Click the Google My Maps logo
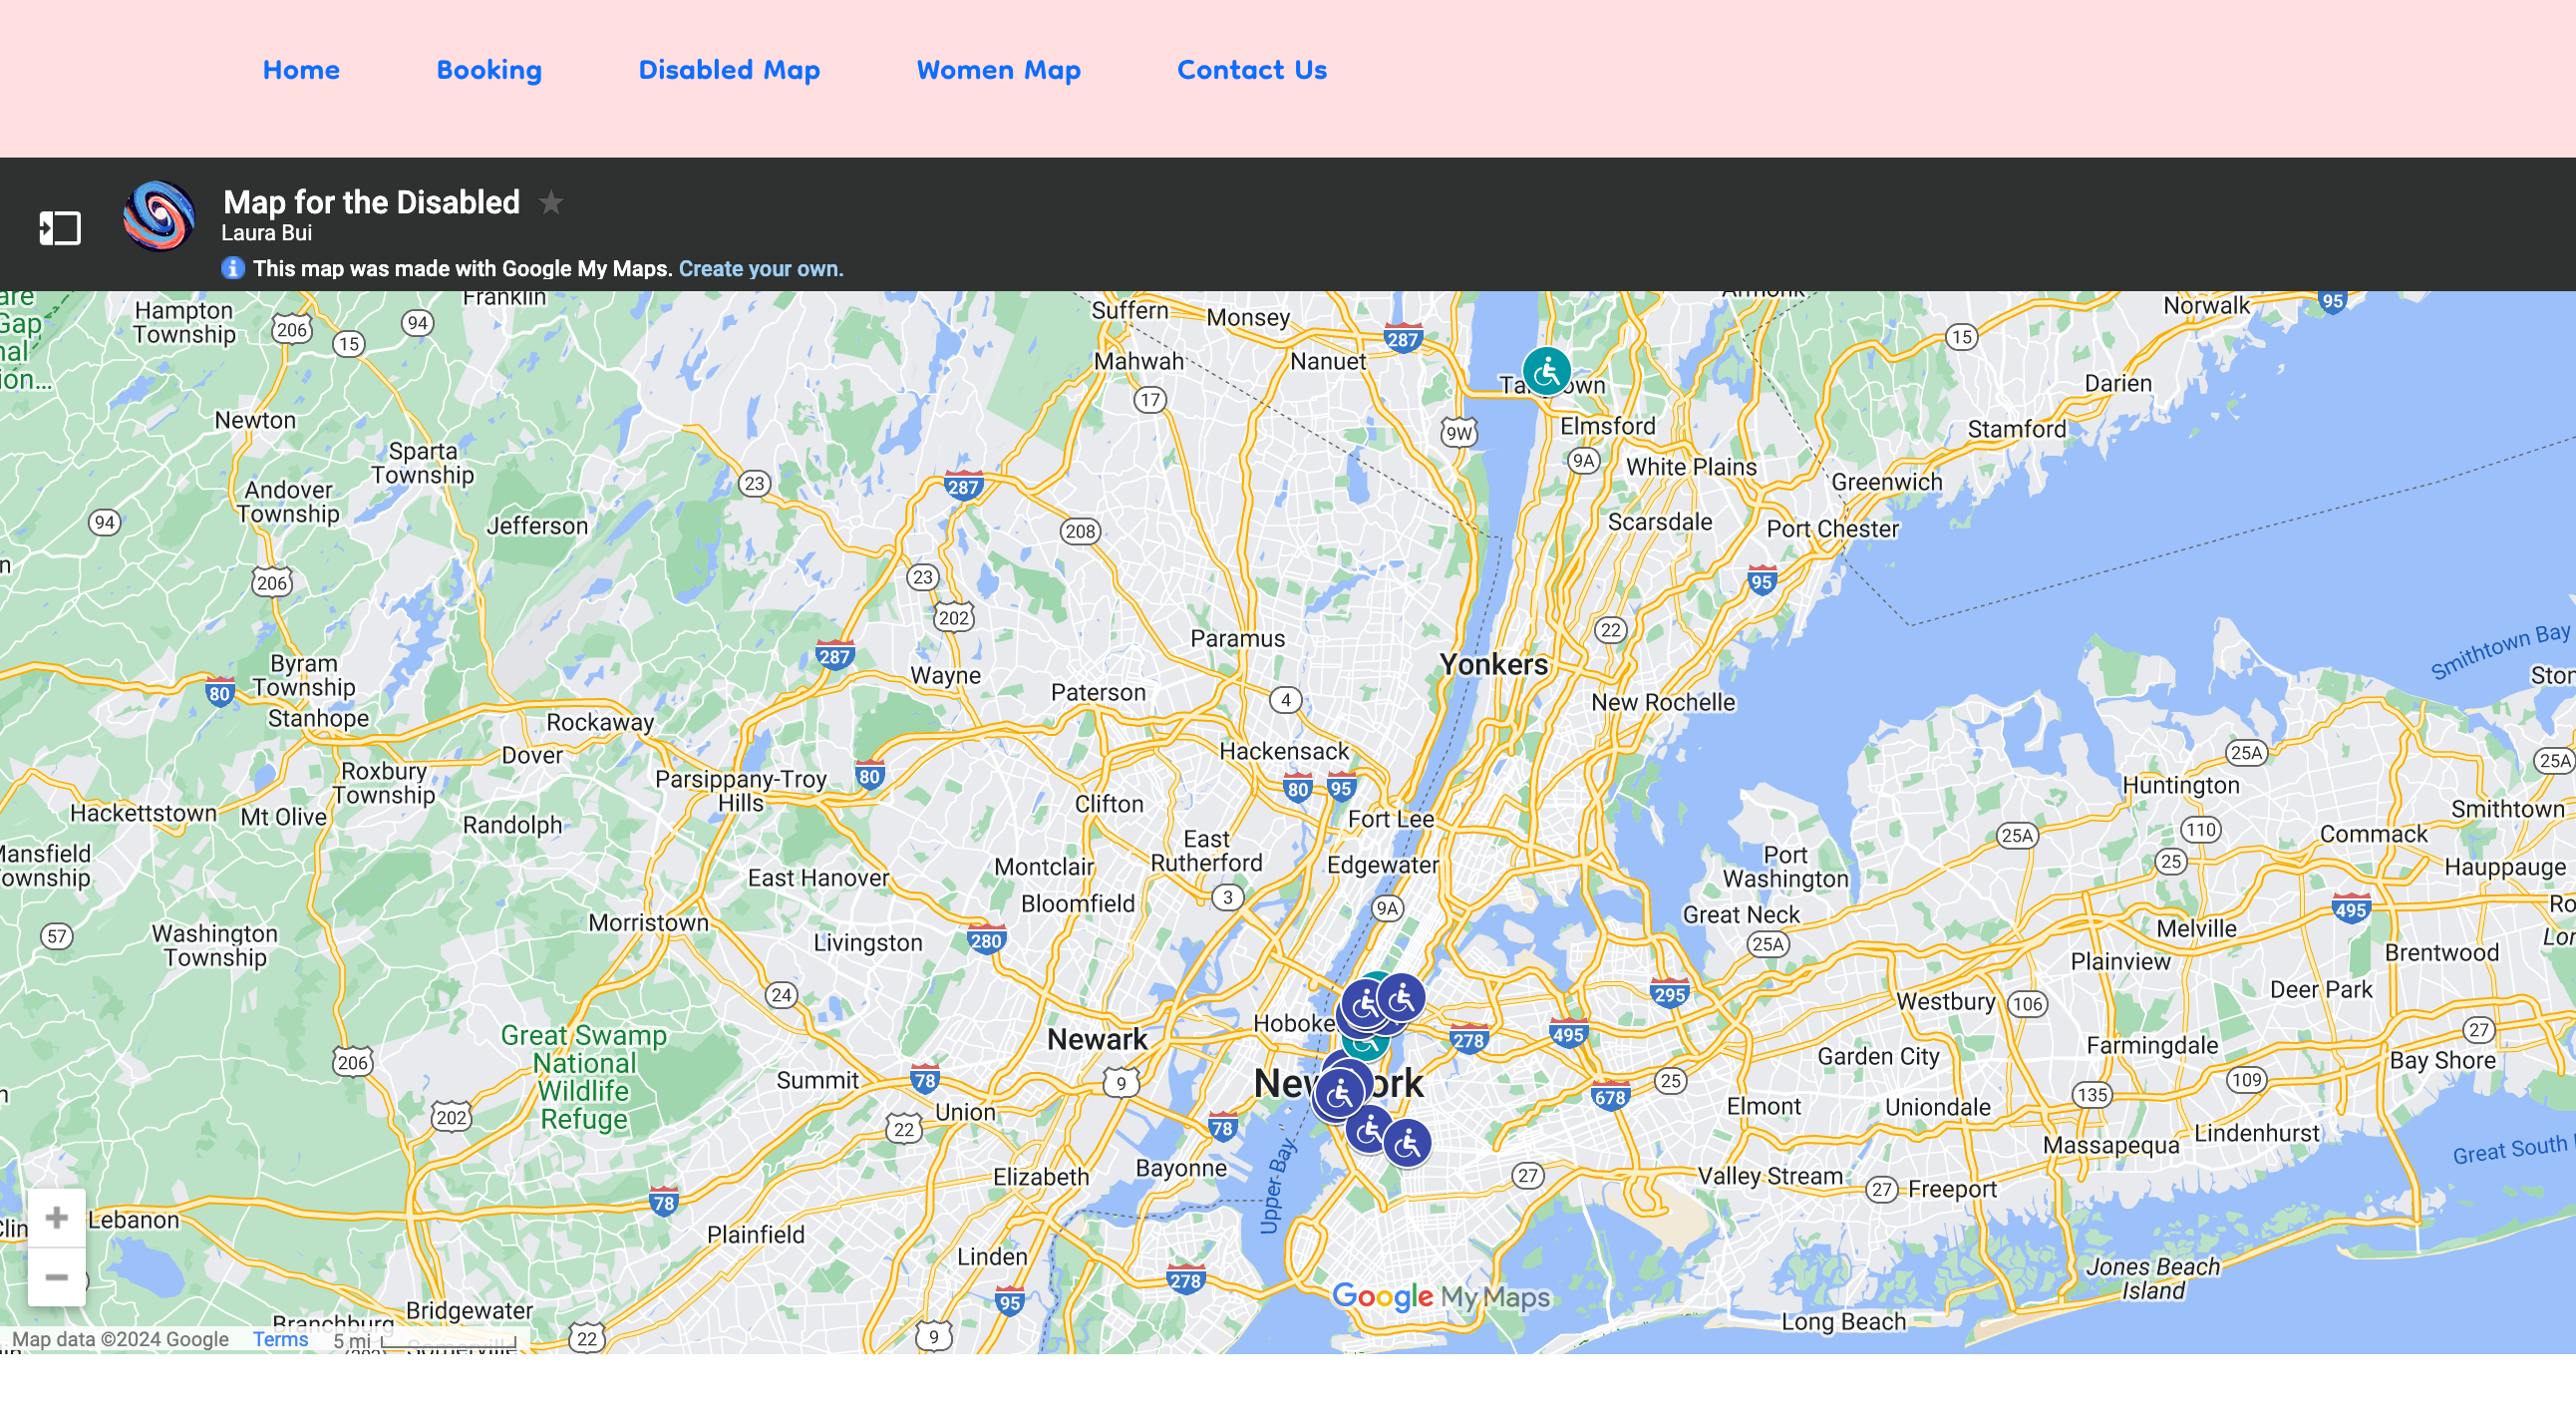The height and width of the screenshot is (1422, 2576). tap(1440, 1297)
